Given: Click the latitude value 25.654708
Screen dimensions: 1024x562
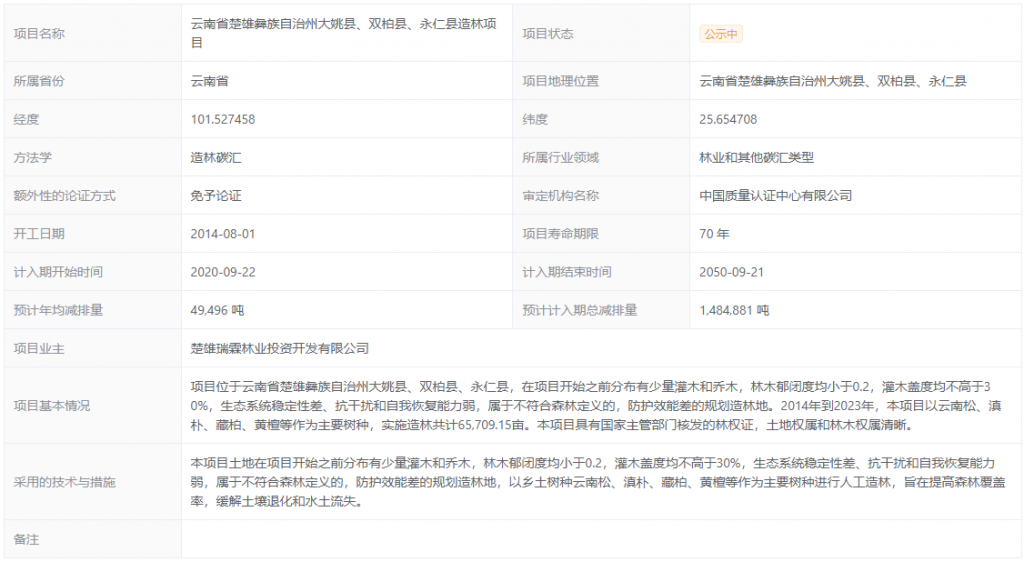Looking at the screenshot, I should tap(728, 119).
